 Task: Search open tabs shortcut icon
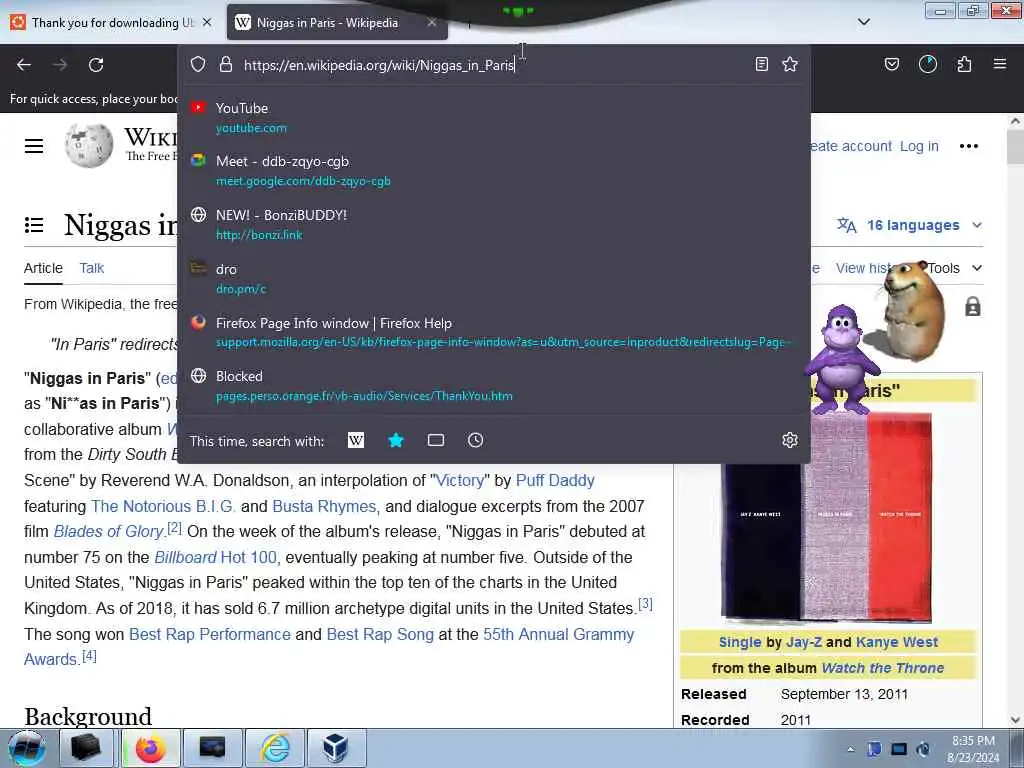pyautogui.click(x=436, y=440)
